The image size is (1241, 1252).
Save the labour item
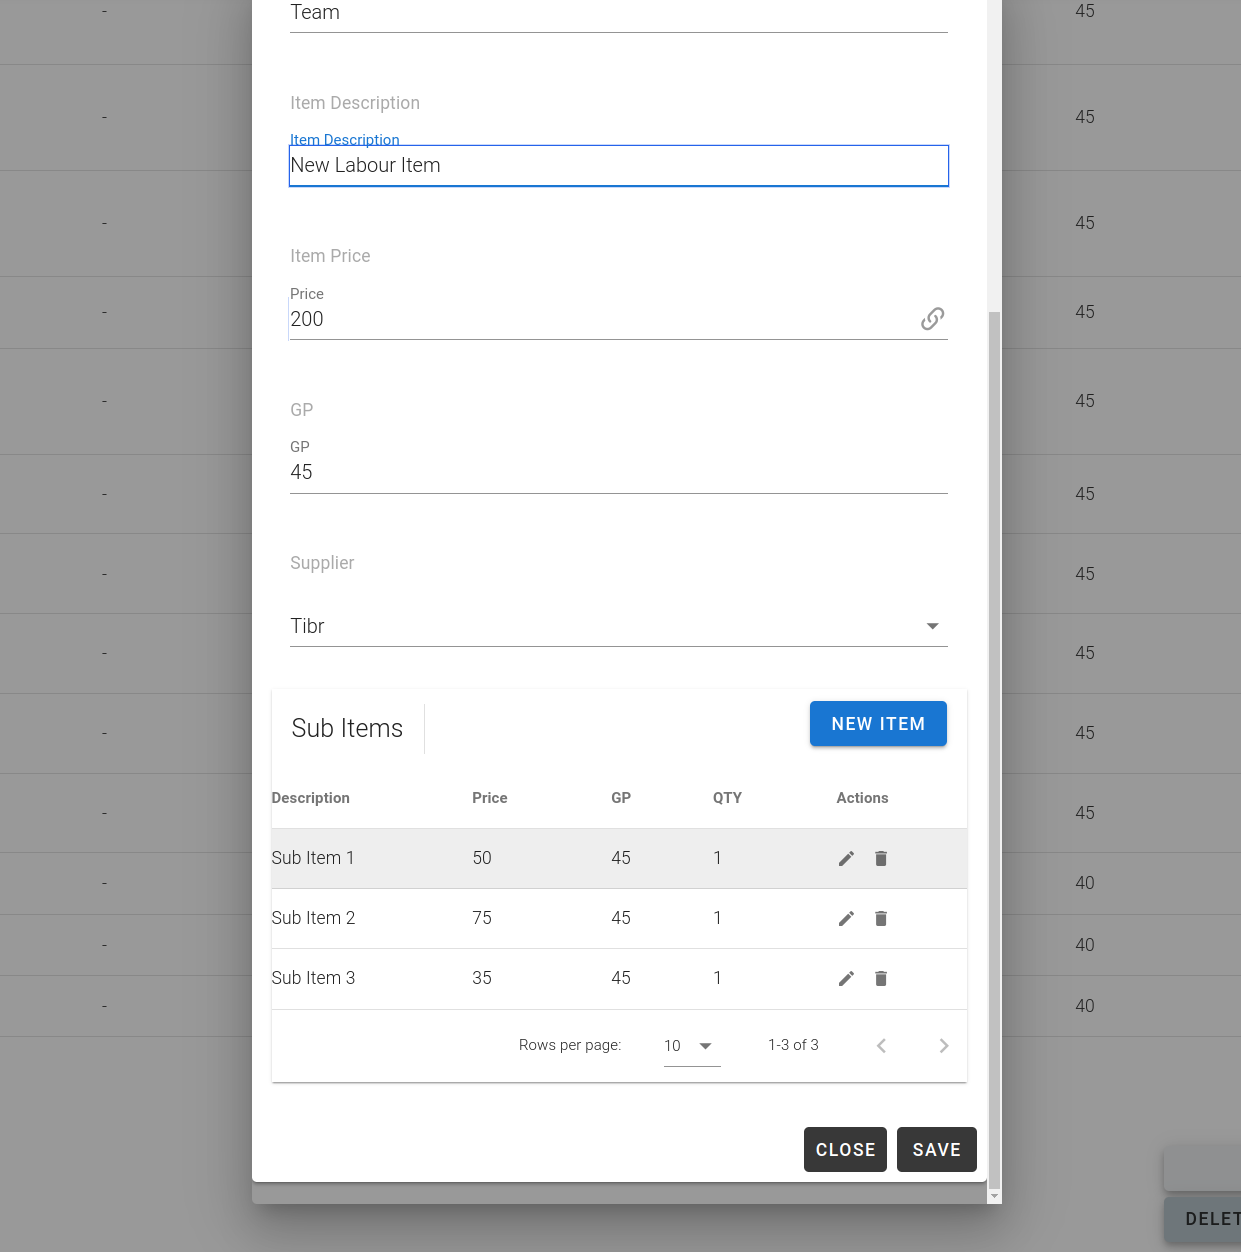pos(936,1150)
